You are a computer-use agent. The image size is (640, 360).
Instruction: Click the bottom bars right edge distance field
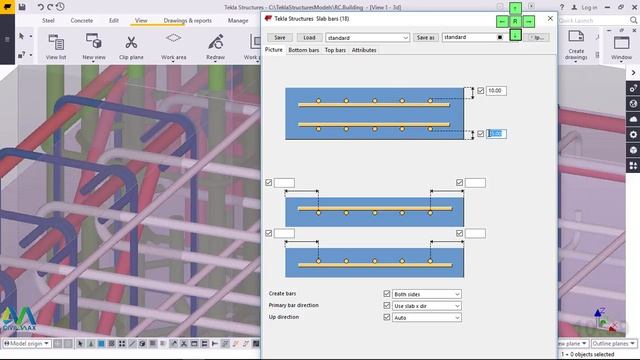click(476, 233)
